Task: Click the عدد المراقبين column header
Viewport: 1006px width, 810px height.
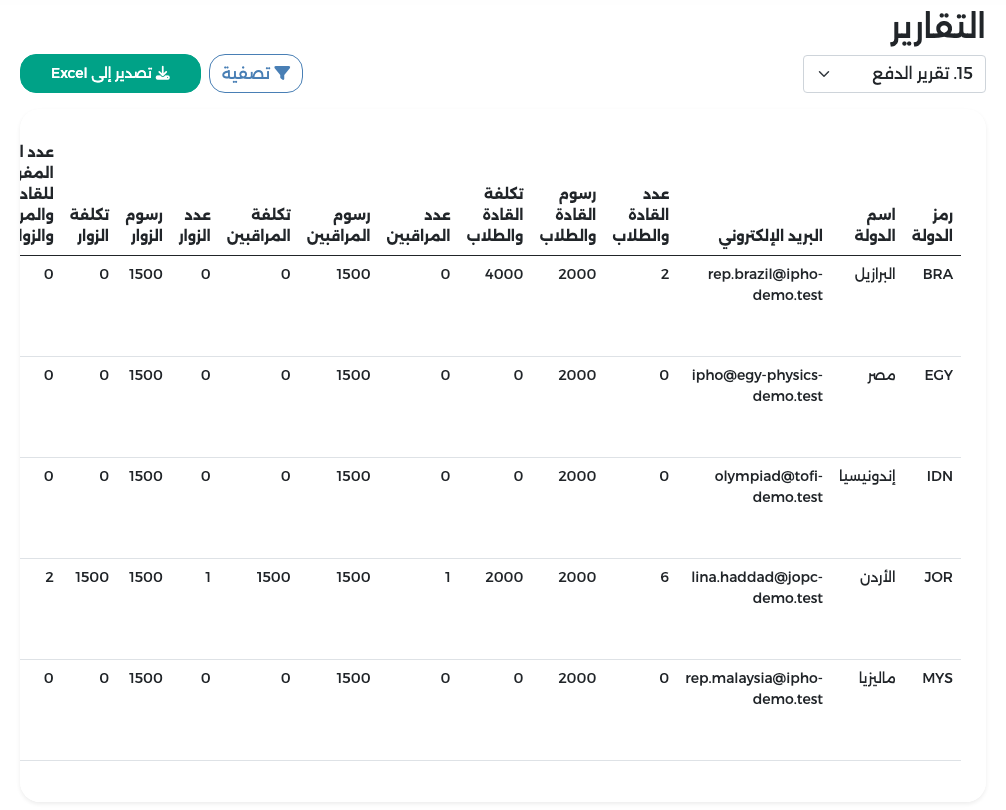Action: (418, 225)
